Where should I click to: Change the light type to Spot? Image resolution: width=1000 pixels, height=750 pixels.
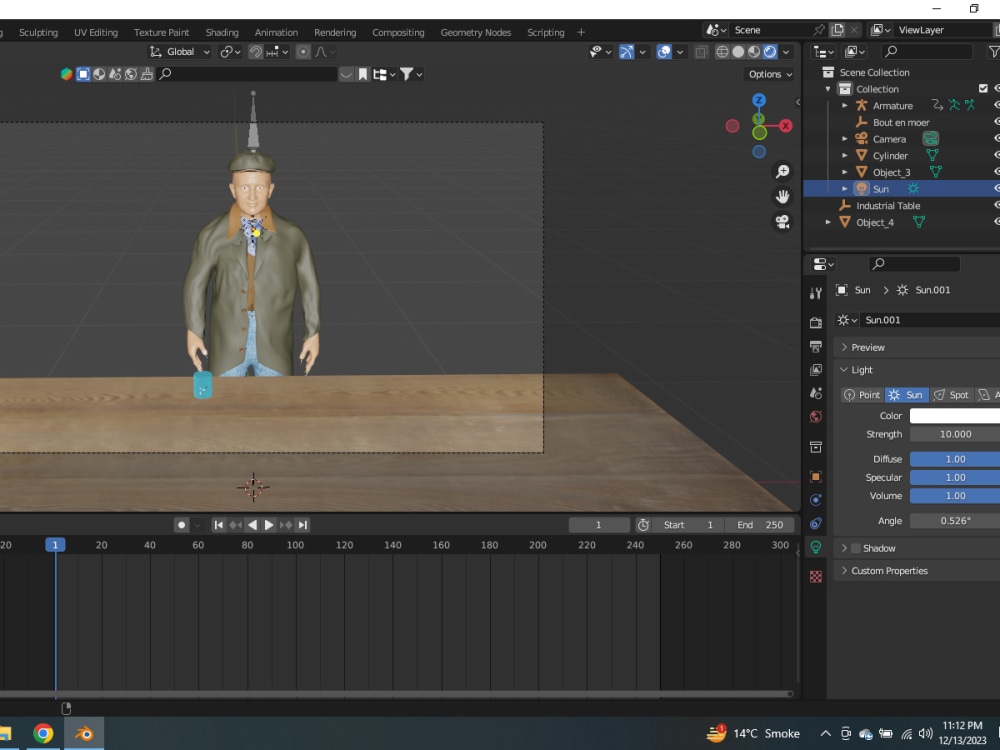click(x=952, y=394)
